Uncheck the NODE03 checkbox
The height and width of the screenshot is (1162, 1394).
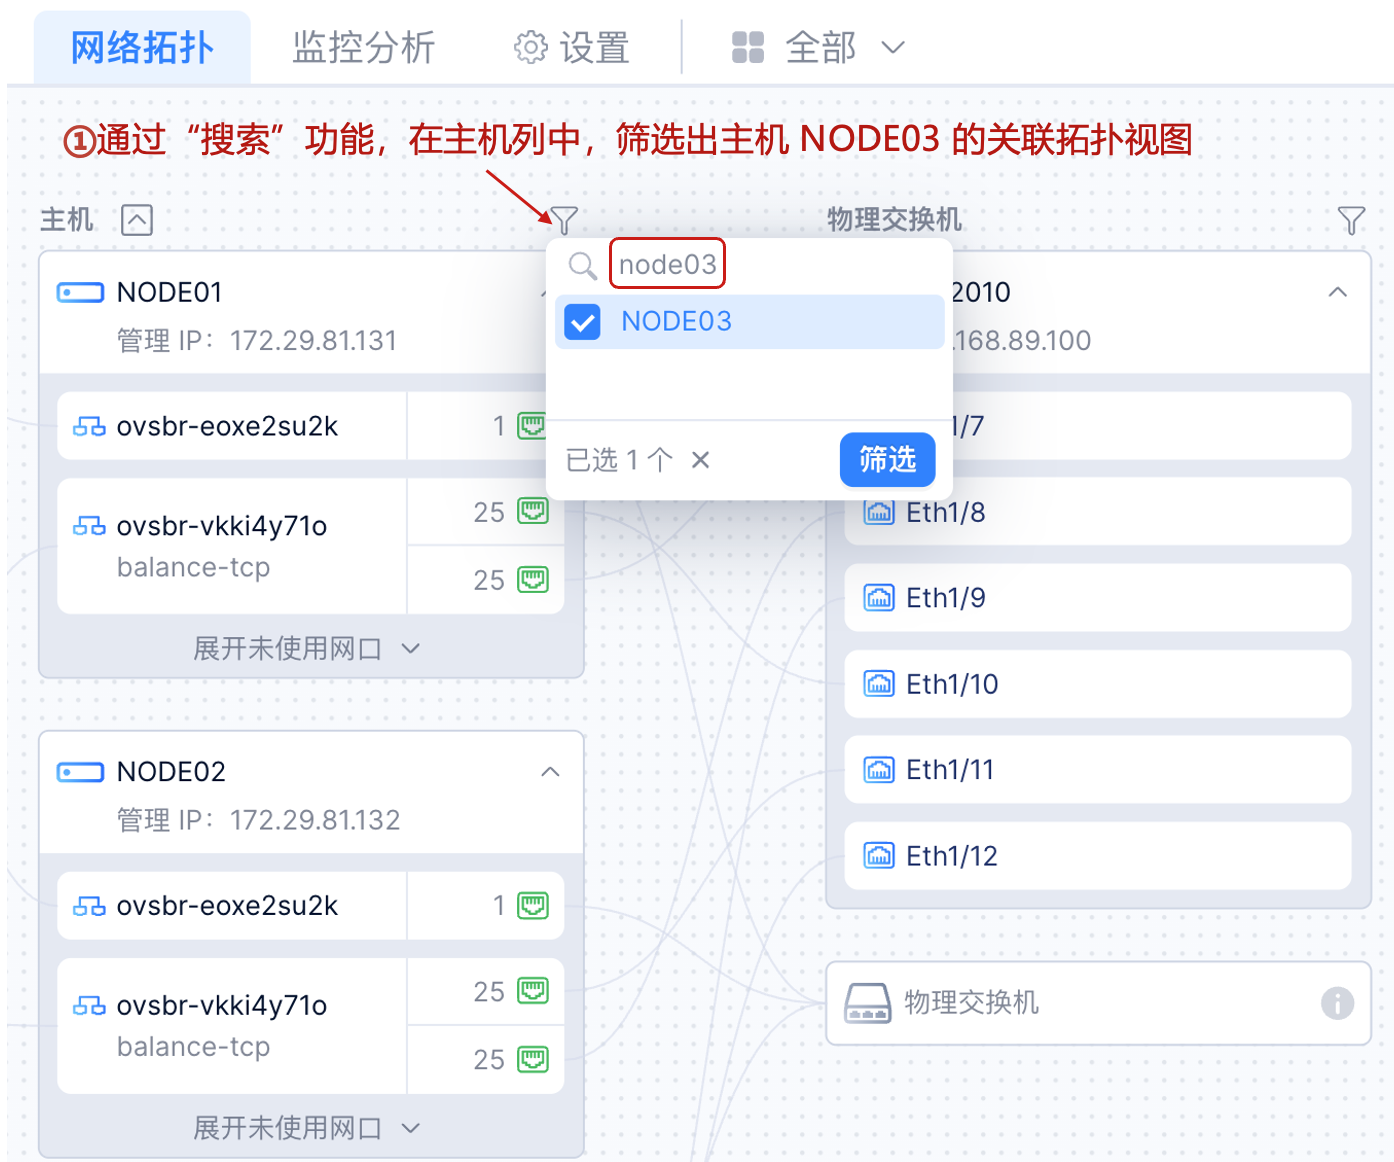[x=582, y=322]
